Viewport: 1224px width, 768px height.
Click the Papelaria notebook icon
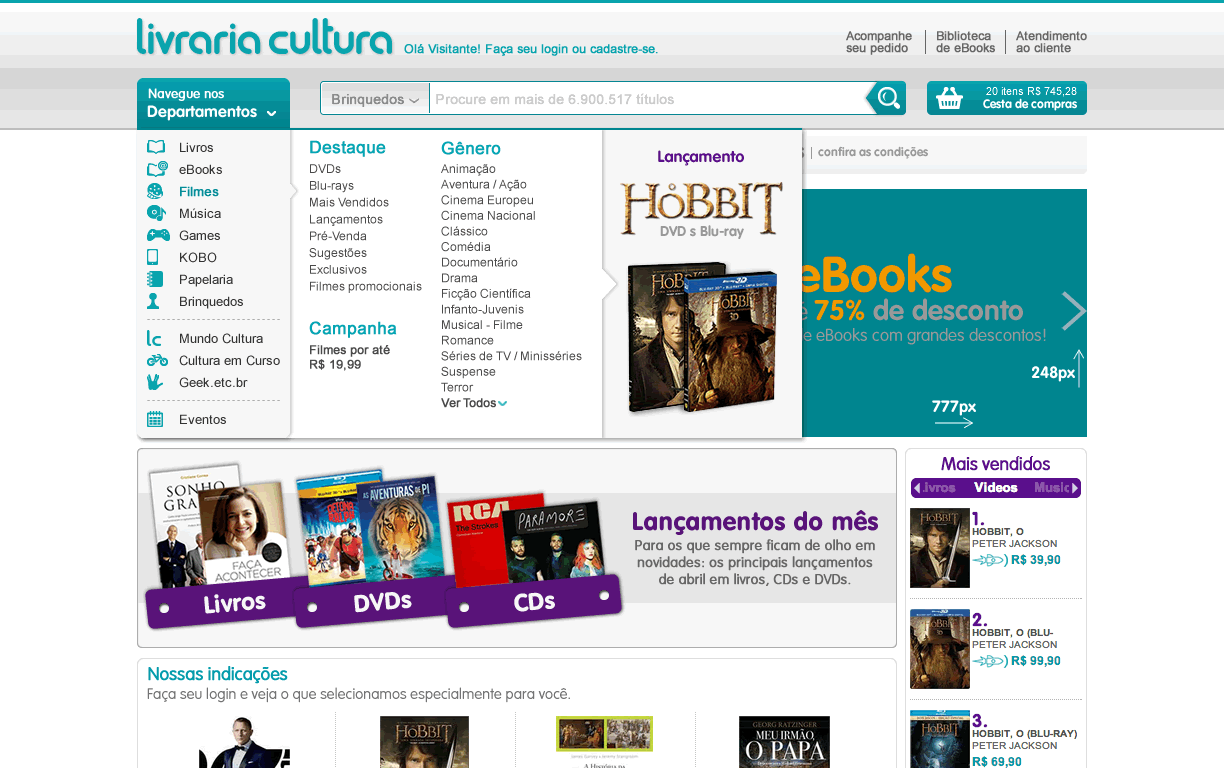click(x=155, y=279)
